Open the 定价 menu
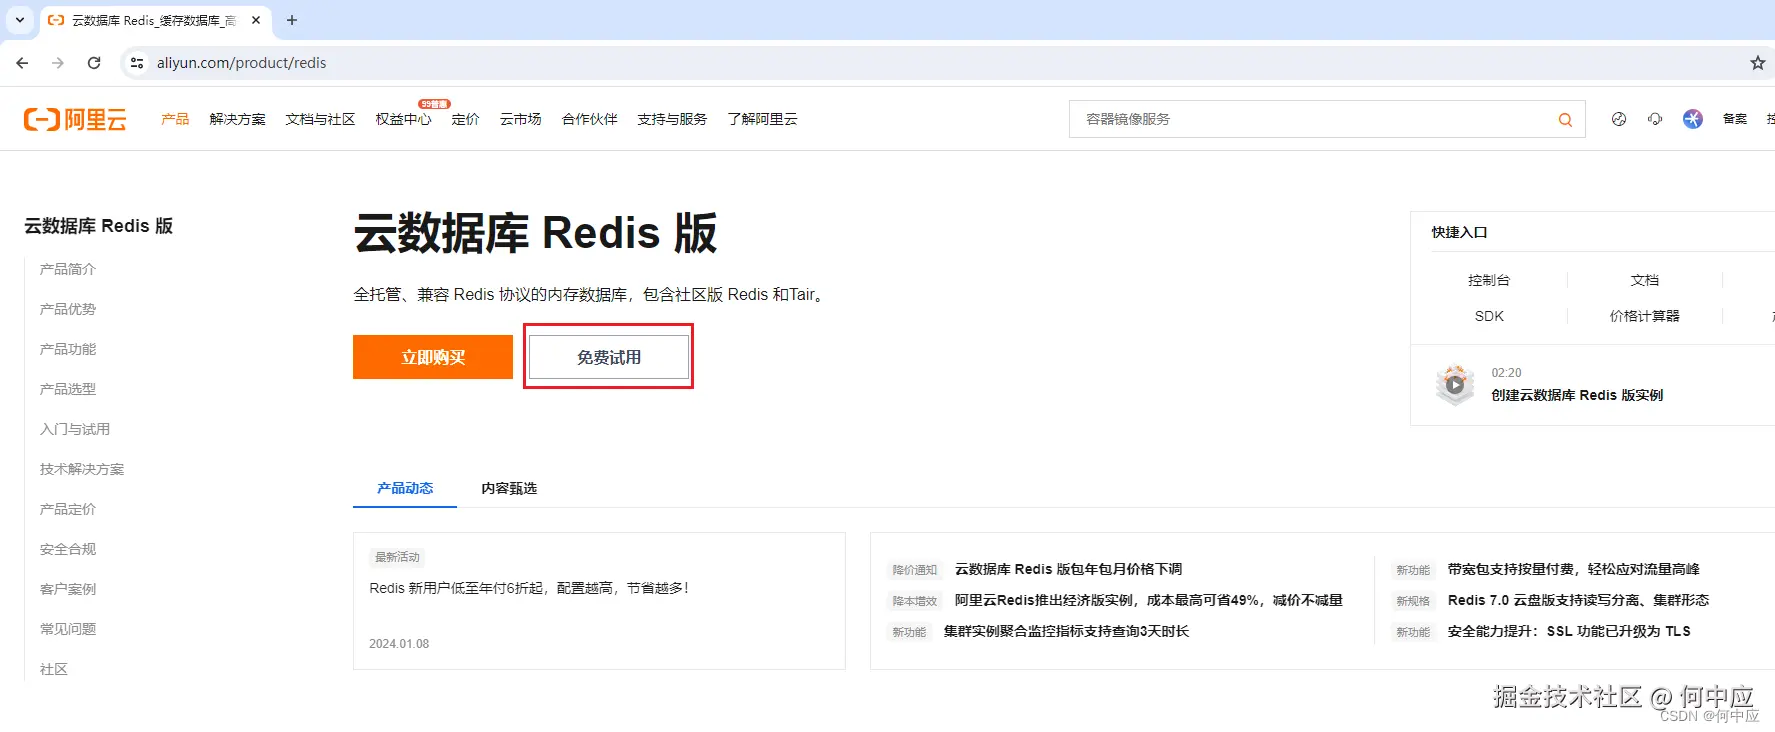This screenshot has height=732, width=1775. click(465, 119)
